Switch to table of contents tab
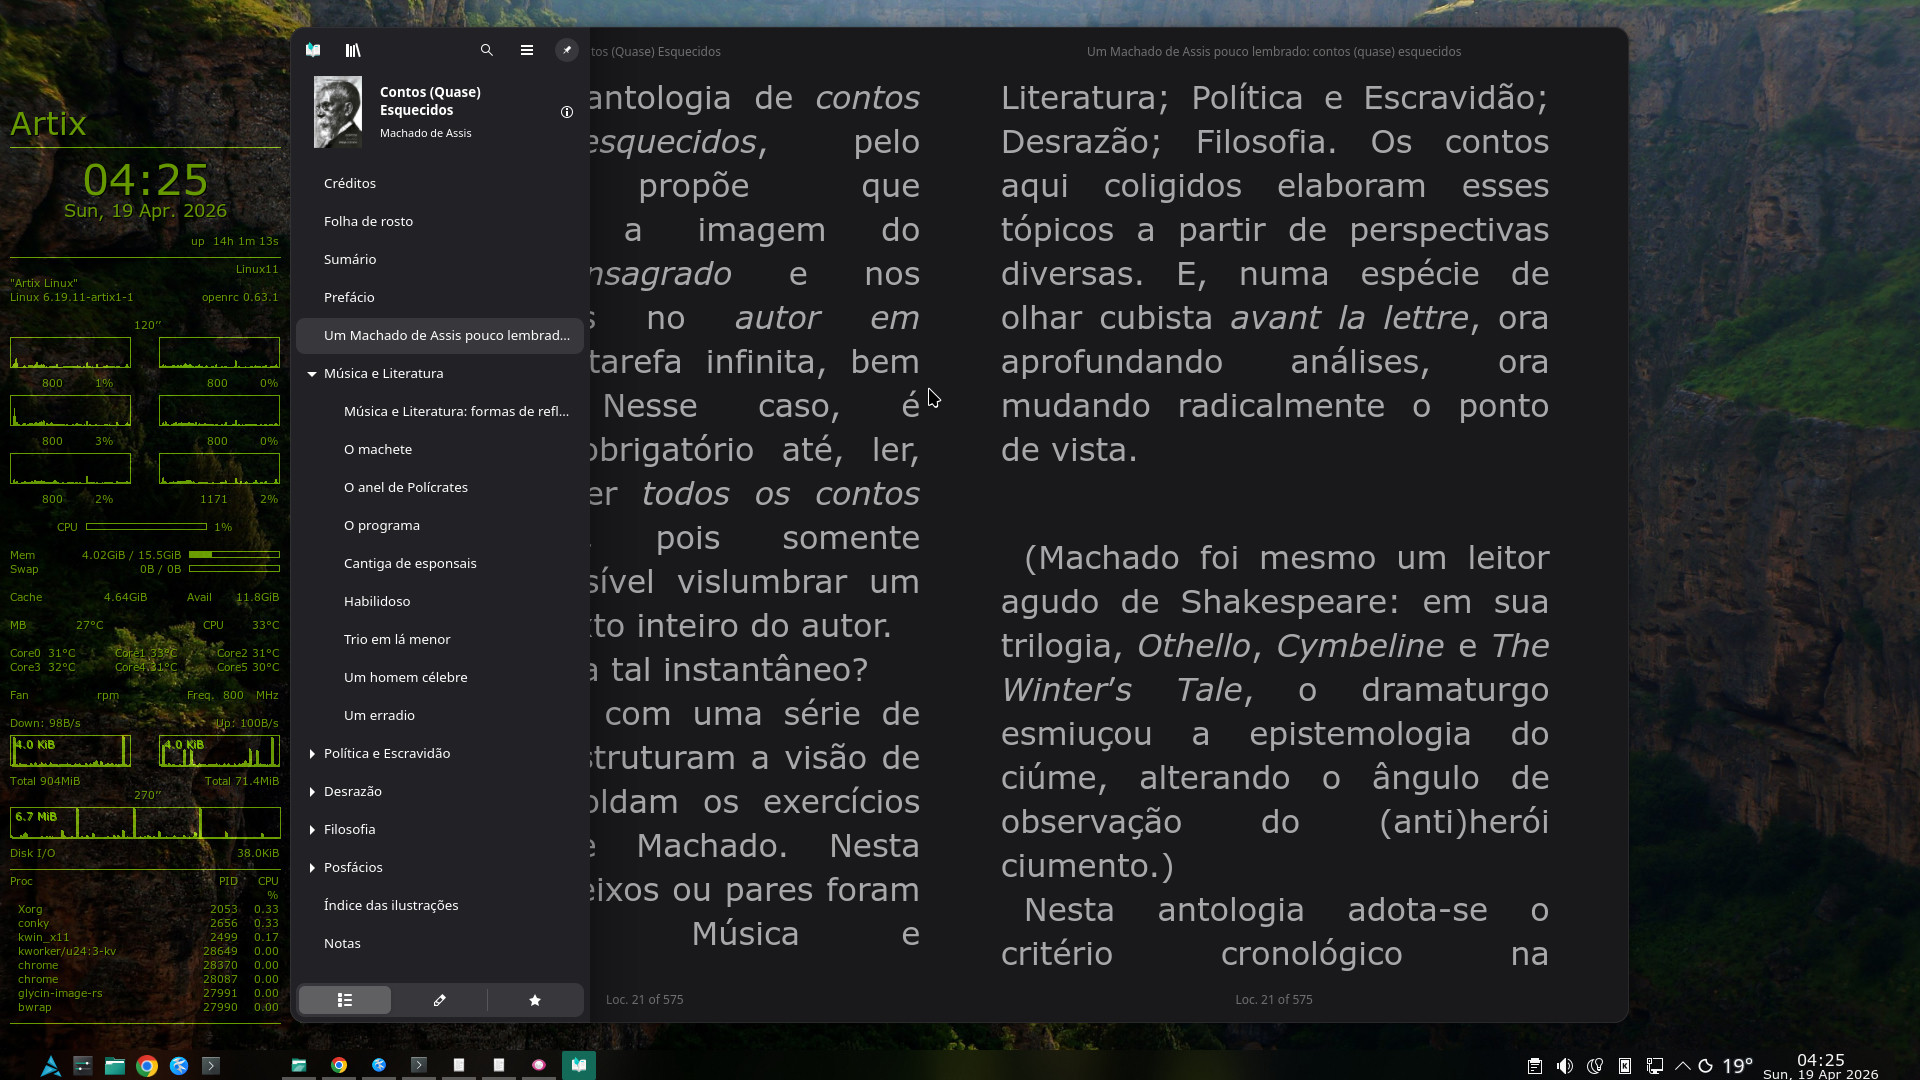Screen dimensions: 1920x1080 pyautogui.click(x=345, y=1000)
